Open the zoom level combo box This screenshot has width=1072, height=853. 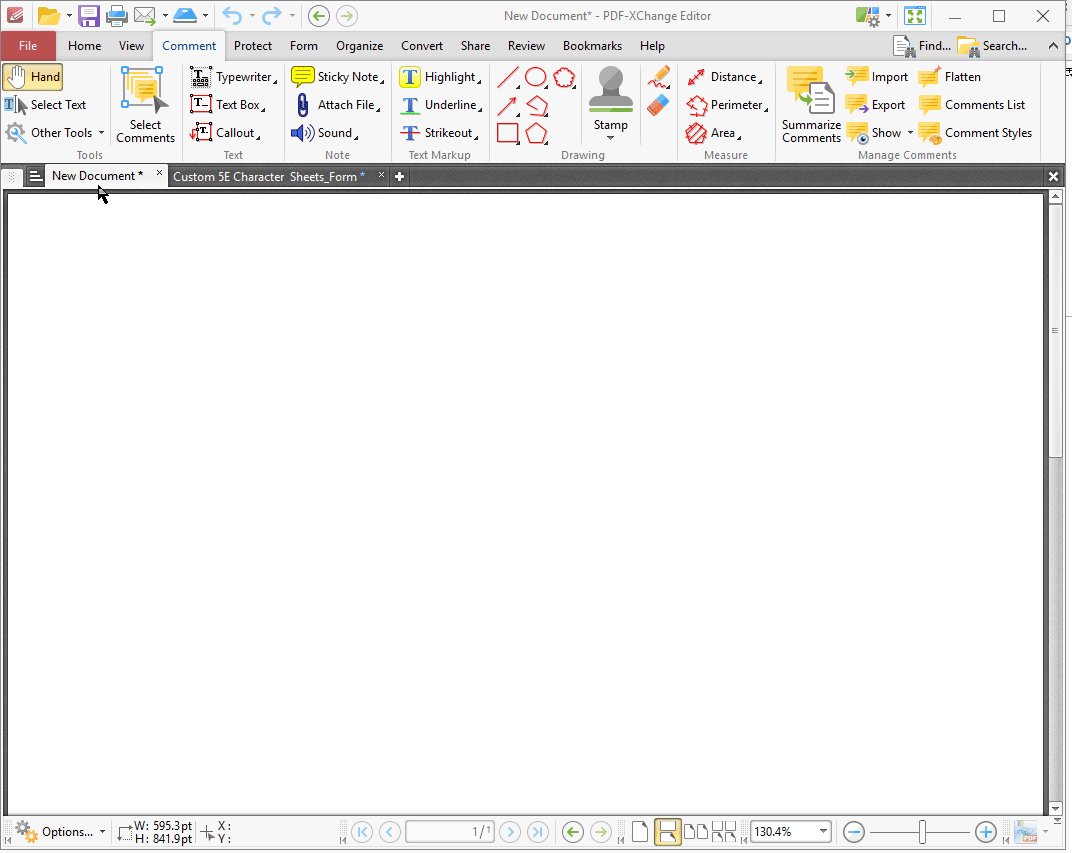pyautogui.click(x=822, y=831)
